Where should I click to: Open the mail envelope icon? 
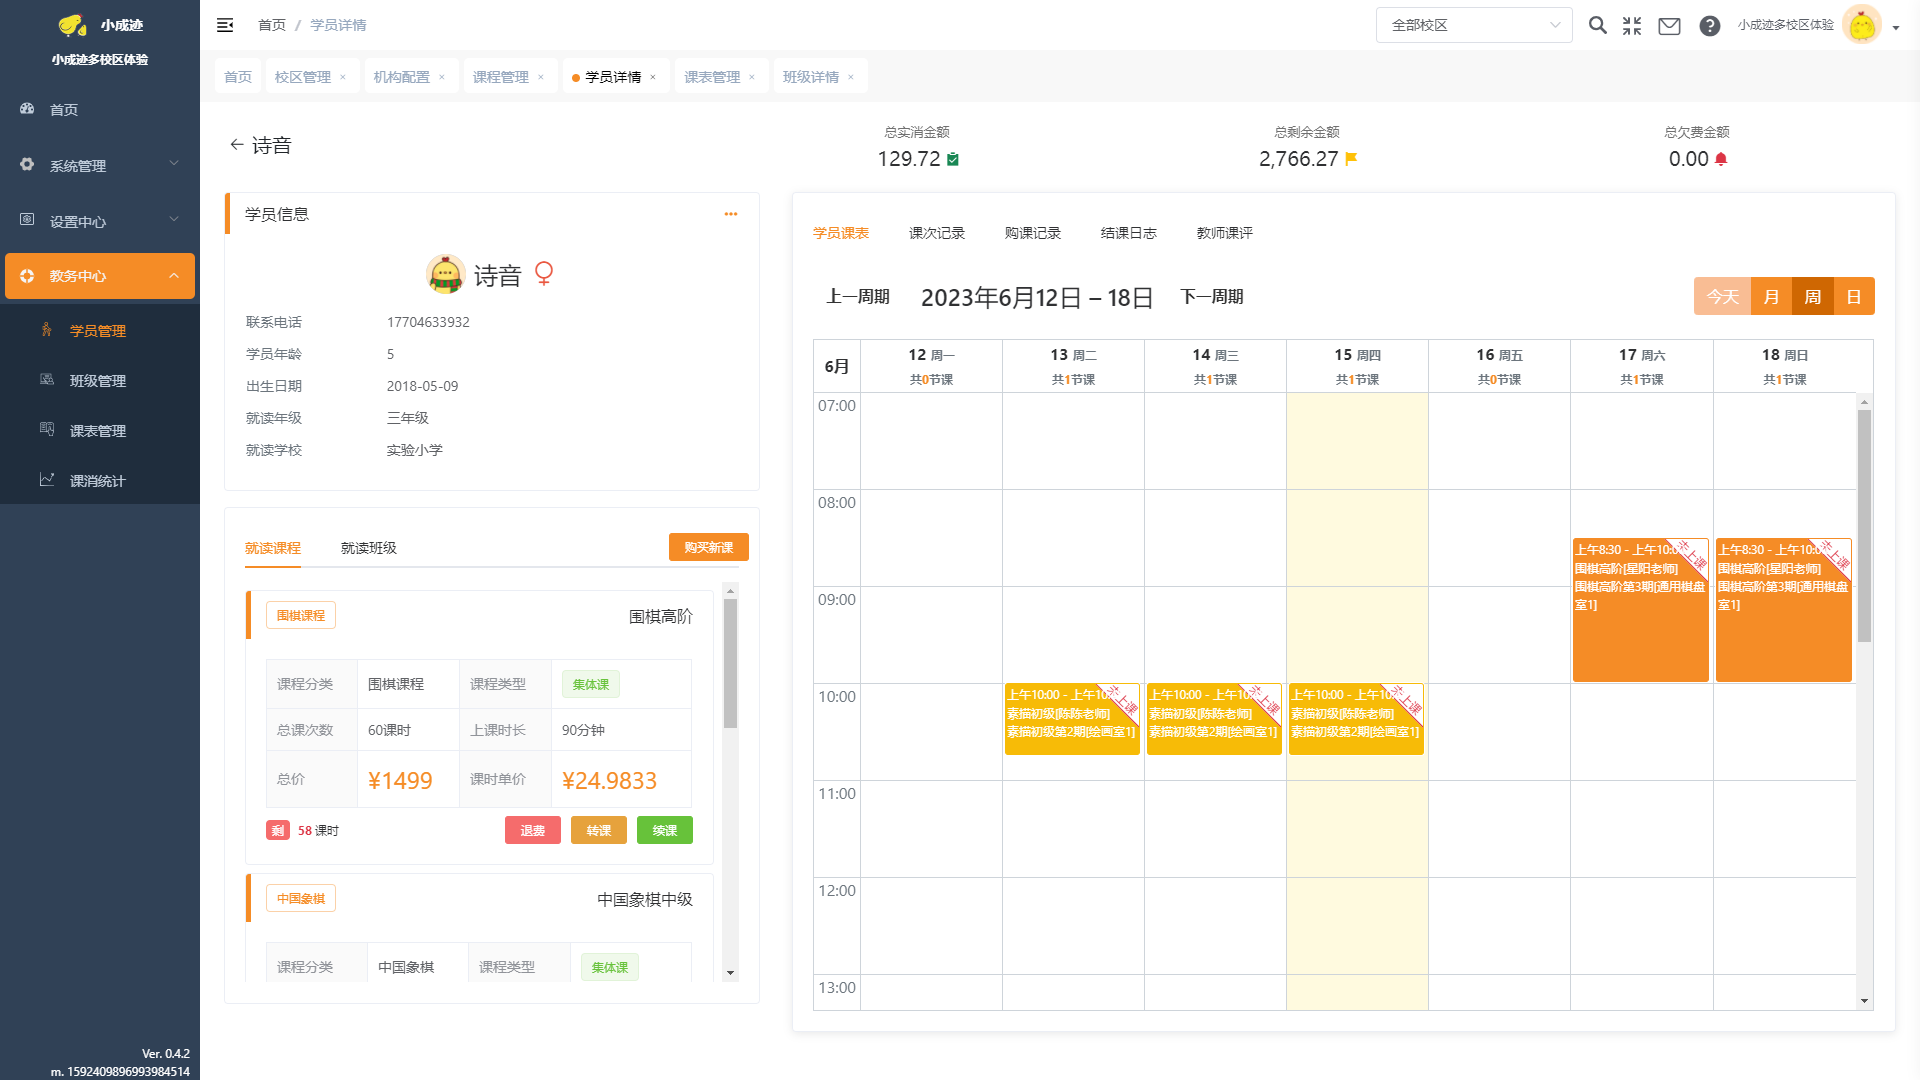1669,26
